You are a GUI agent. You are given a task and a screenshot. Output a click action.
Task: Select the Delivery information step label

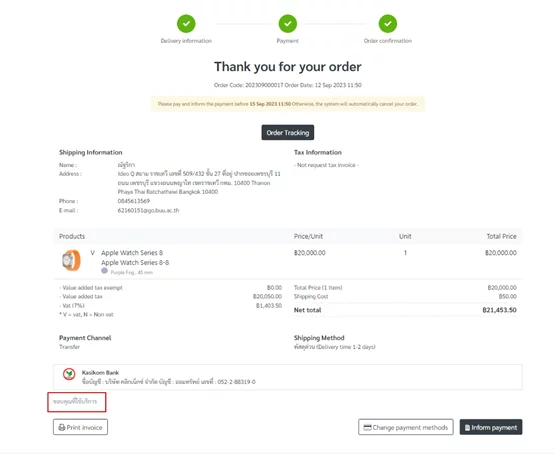(186, 41)
